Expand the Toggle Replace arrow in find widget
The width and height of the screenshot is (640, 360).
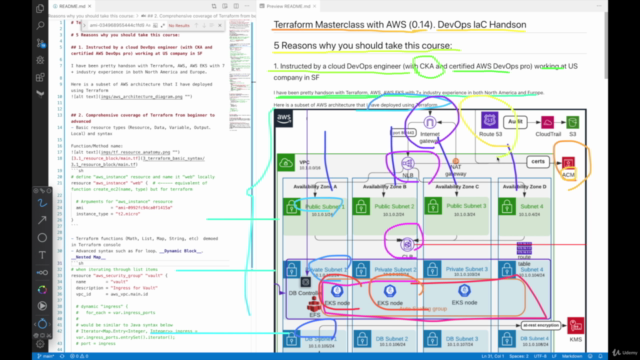click(84, 25)
